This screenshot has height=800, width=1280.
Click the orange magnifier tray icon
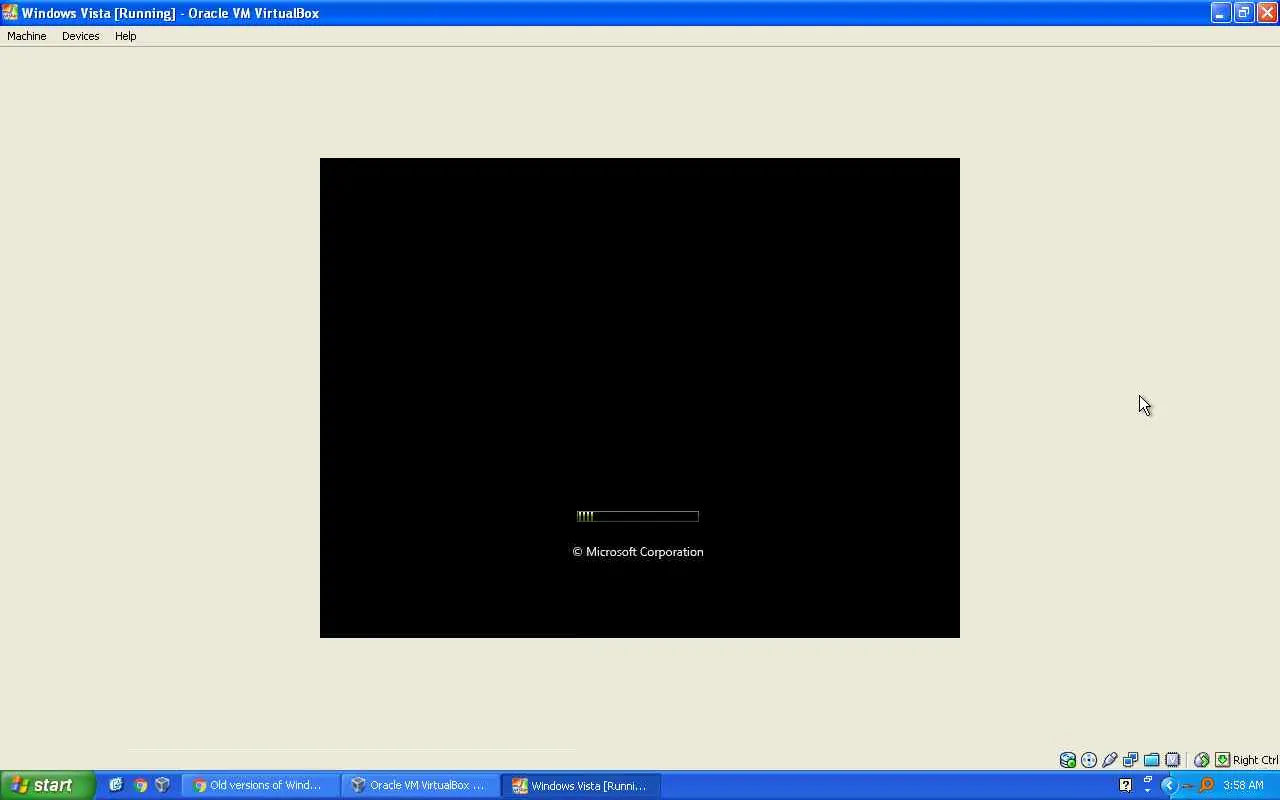[1206, 785]
